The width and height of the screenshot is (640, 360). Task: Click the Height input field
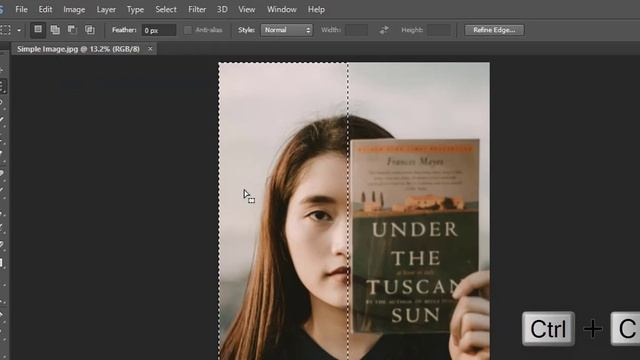[x=439, y=30]
